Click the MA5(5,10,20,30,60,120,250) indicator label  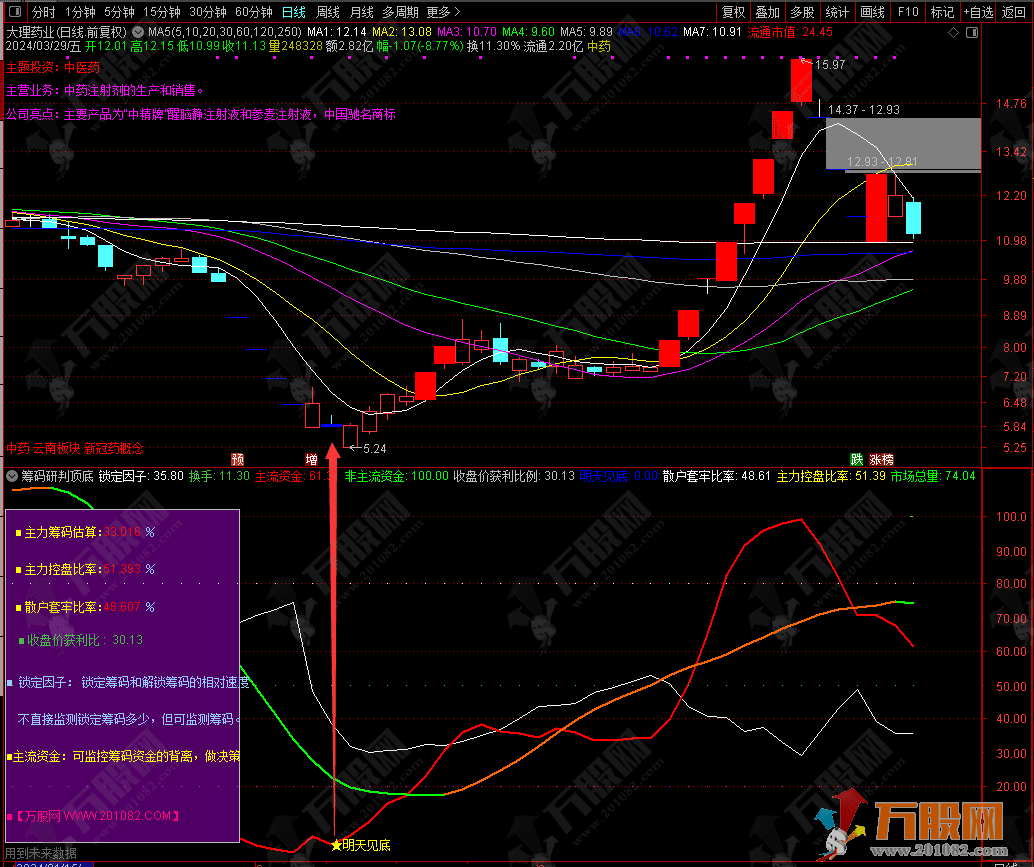[x=225, y=32]
